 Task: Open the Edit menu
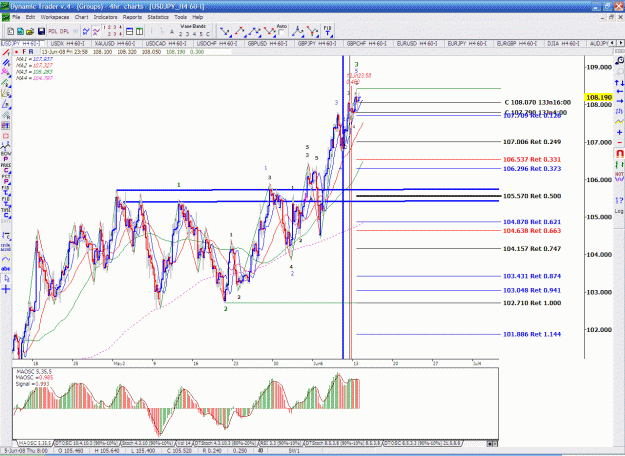coord(30,17)
